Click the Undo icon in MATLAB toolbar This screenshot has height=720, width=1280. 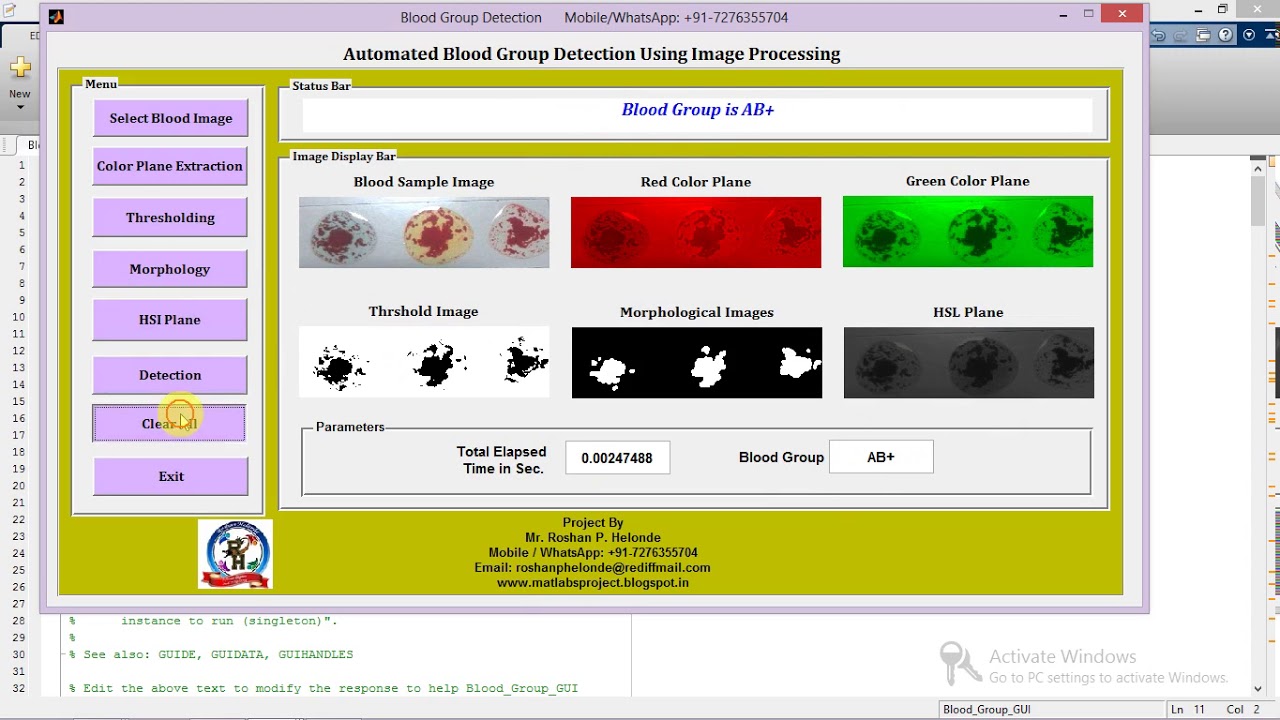click(1159, 35)
